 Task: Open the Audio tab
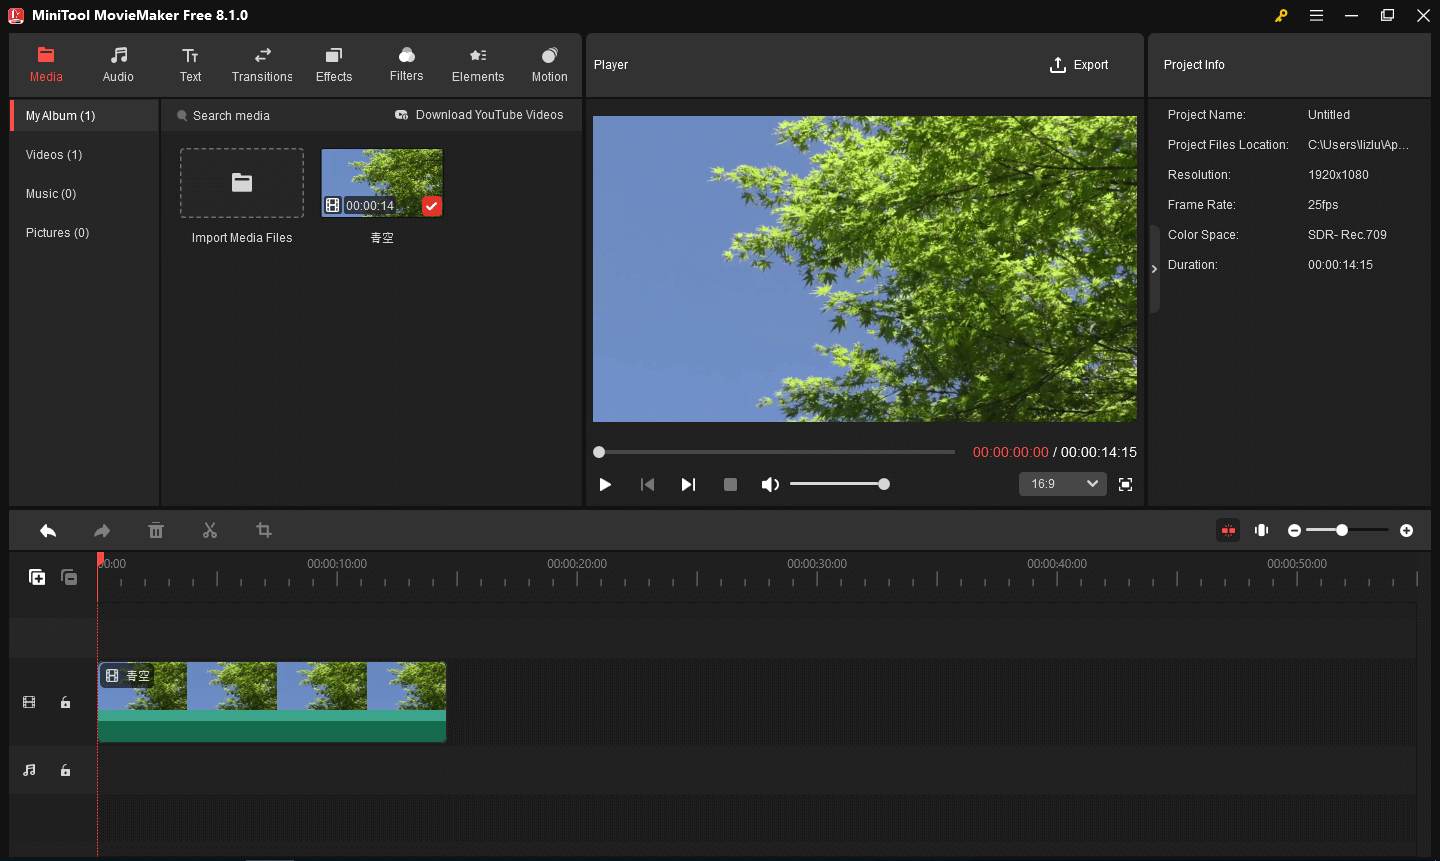point(118,65)
